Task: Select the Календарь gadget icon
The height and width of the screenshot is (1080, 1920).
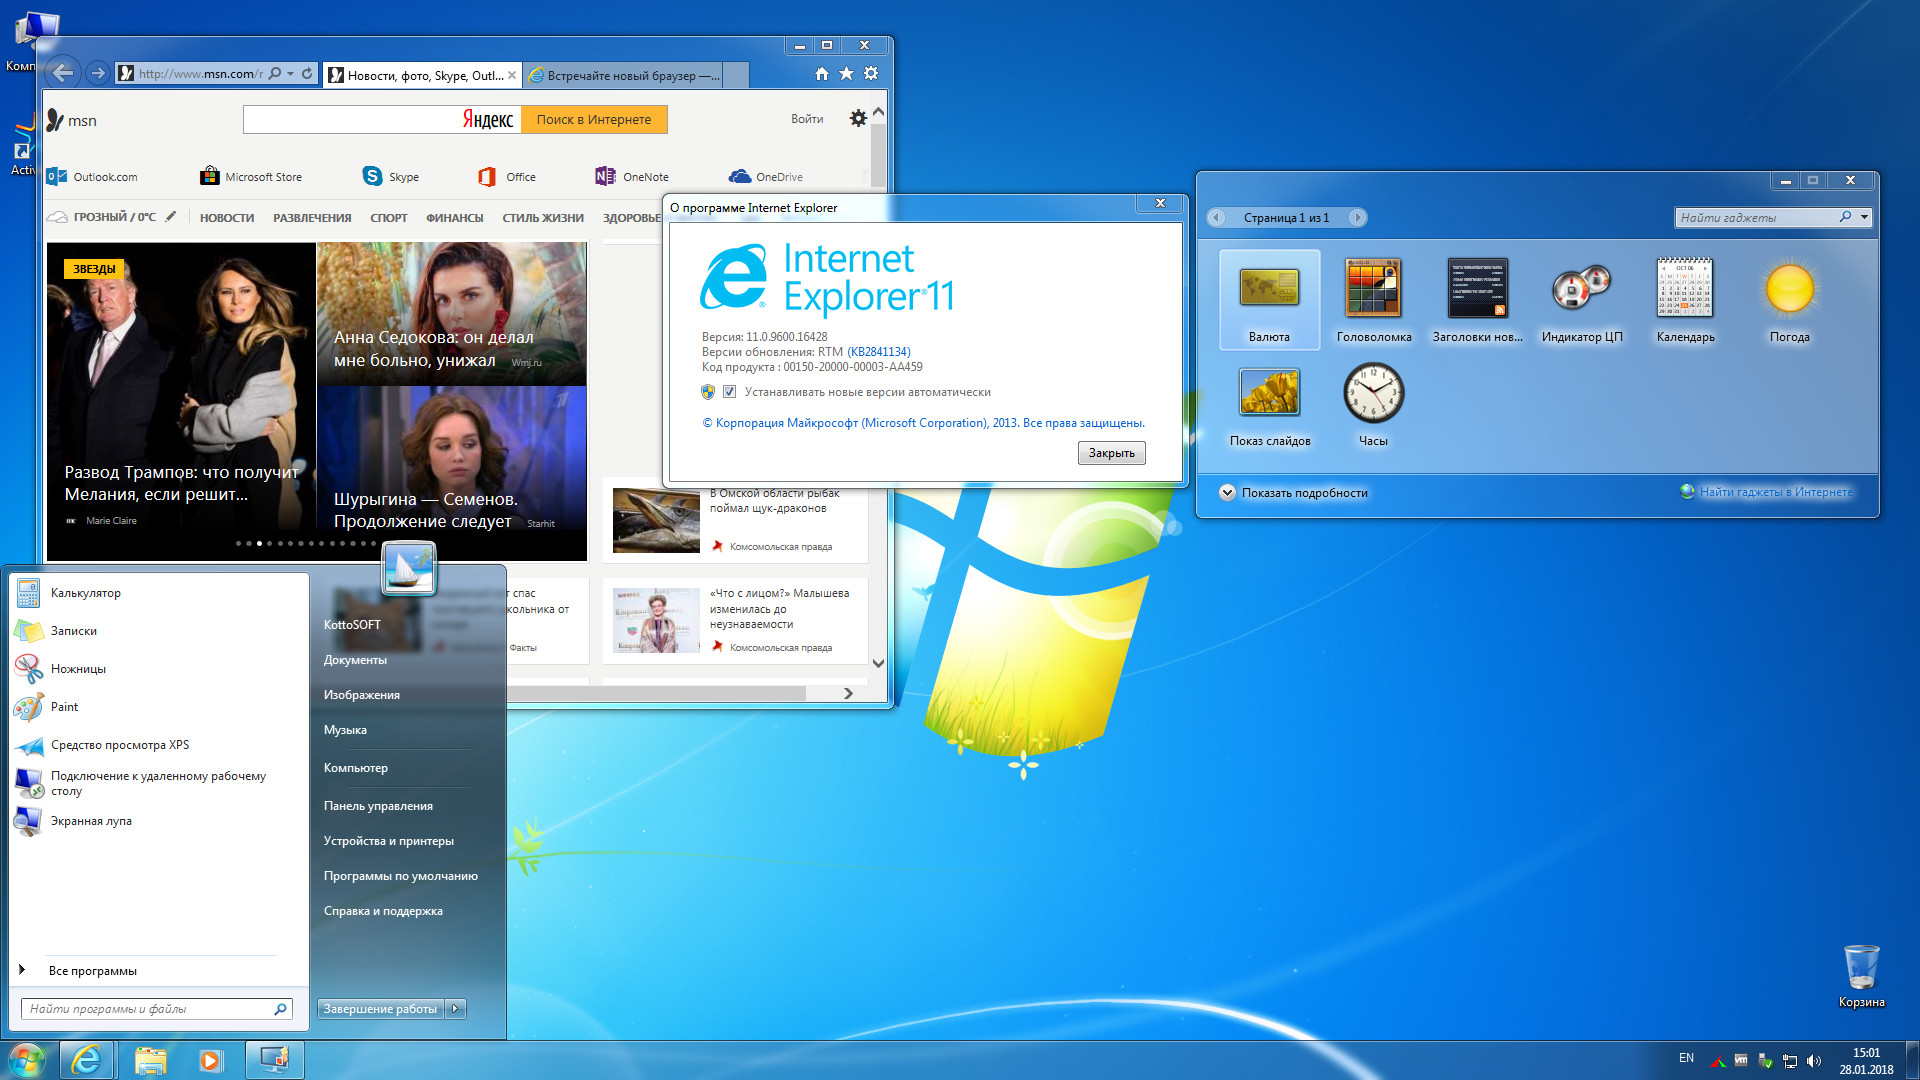Action: tap(1685, 289)
